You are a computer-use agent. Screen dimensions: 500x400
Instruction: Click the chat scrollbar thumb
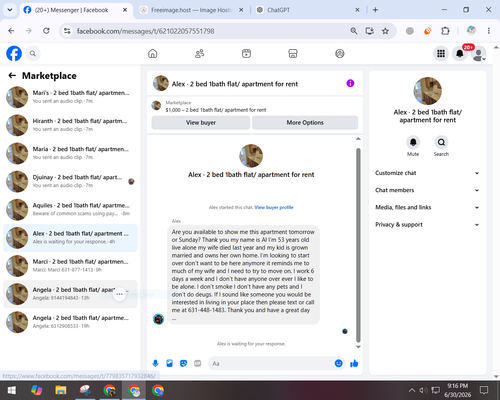click(358, 245)
